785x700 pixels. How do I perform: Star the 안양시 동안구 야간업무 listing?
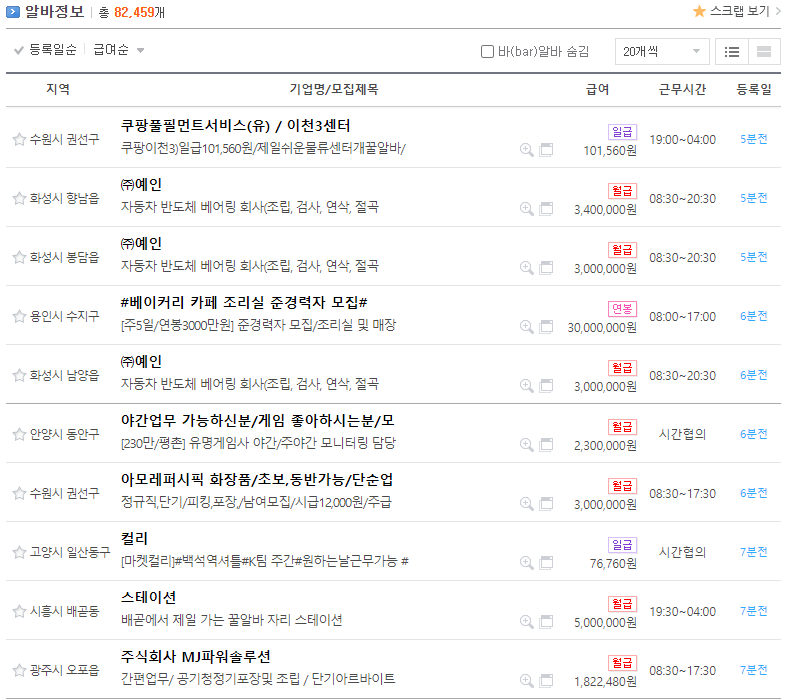19,434
